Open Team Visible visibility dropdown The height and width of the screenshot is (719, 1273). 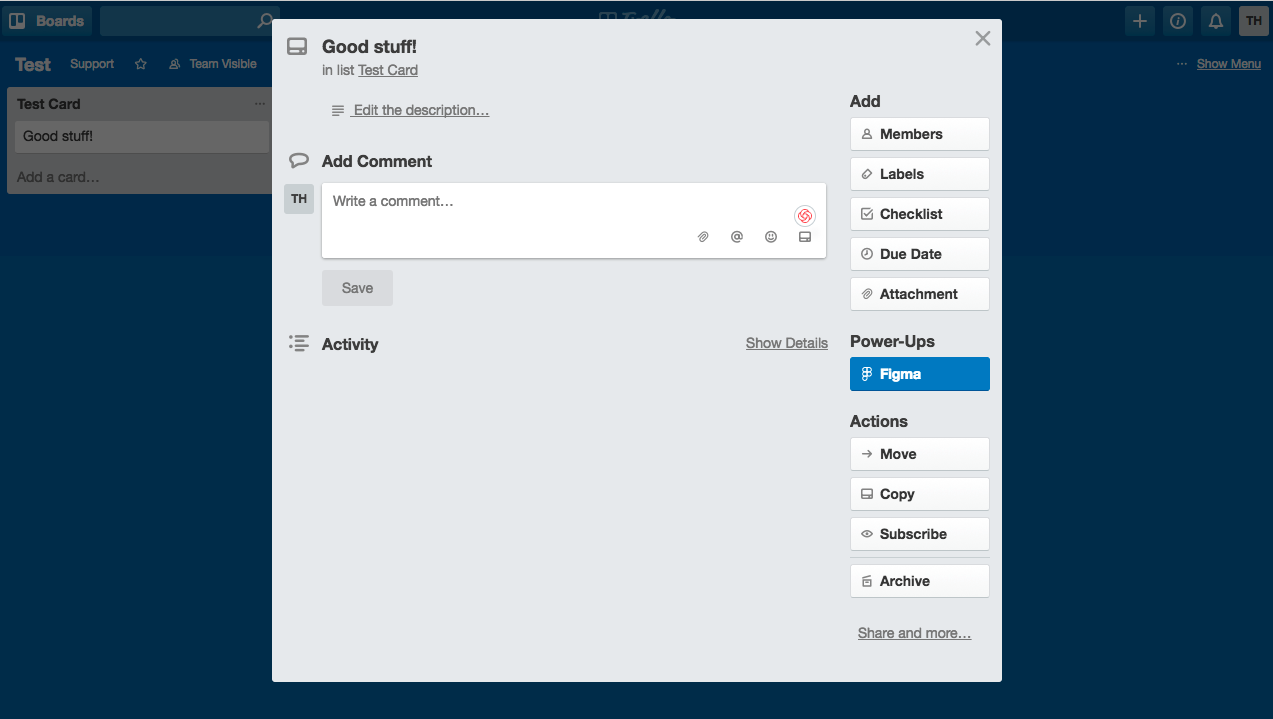(x=213, y=64)
